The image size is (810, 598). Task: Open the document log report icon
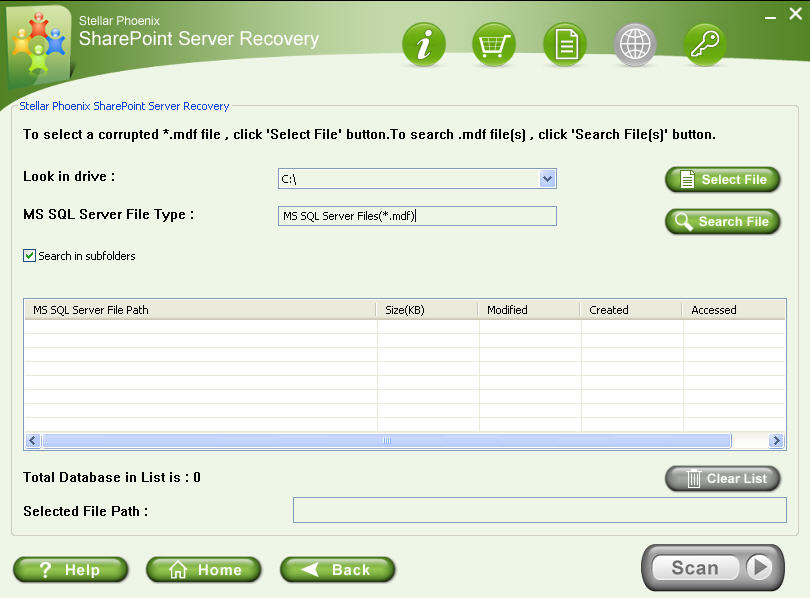[x=565, y=45]
